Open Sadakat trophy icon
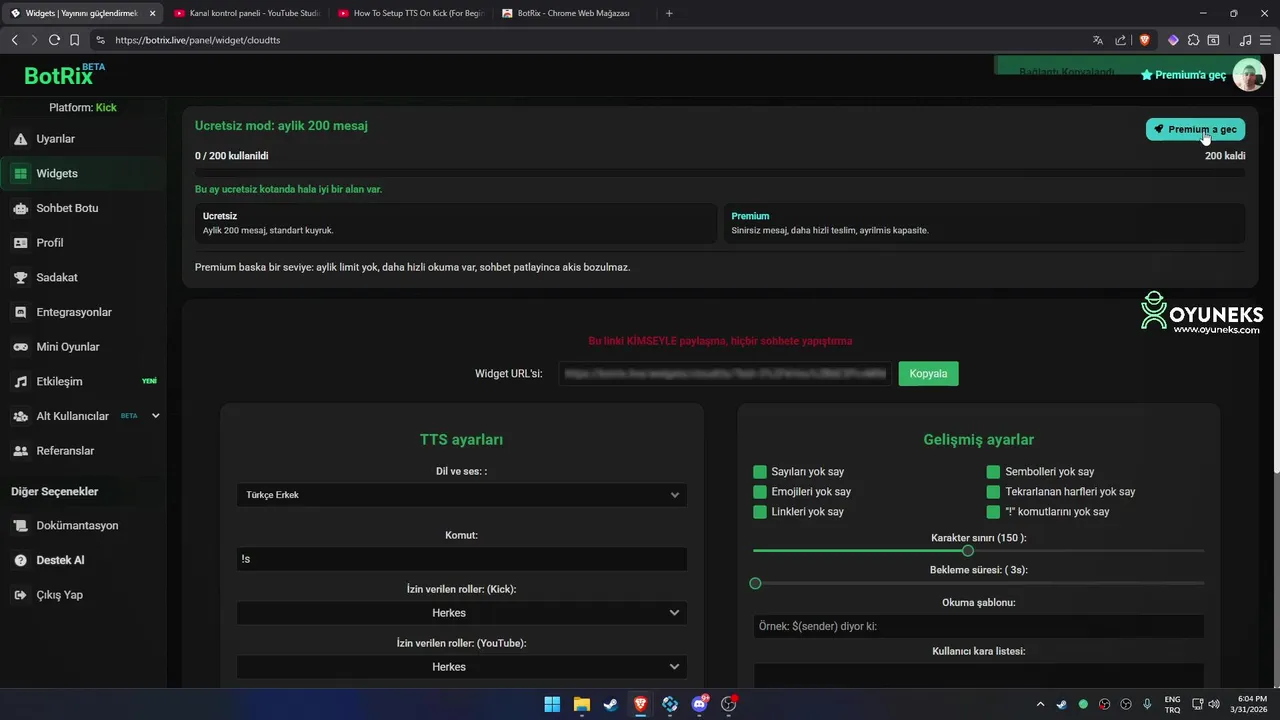This screenshot has height=720, width=1280. pos(20,277)
